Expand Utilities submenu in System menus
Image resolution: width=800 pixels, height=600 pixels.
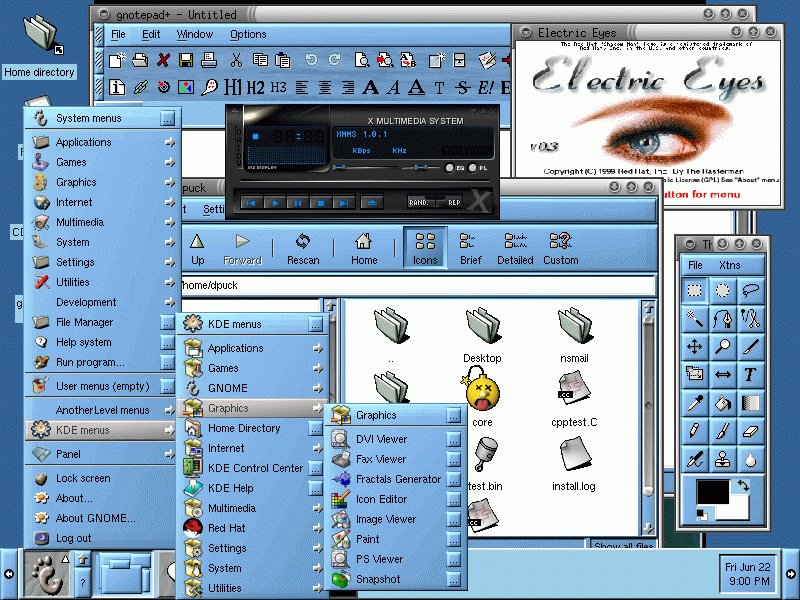[x=102, y=282]
